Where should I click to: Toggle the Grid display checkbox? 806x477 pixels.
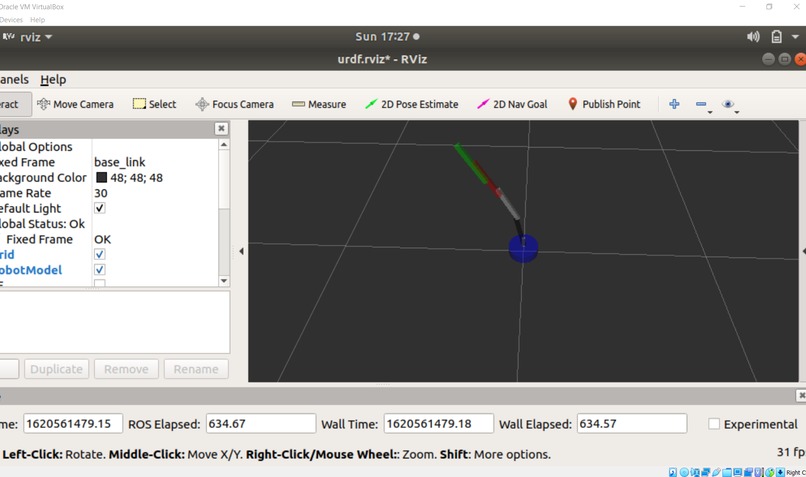(100, 254)
